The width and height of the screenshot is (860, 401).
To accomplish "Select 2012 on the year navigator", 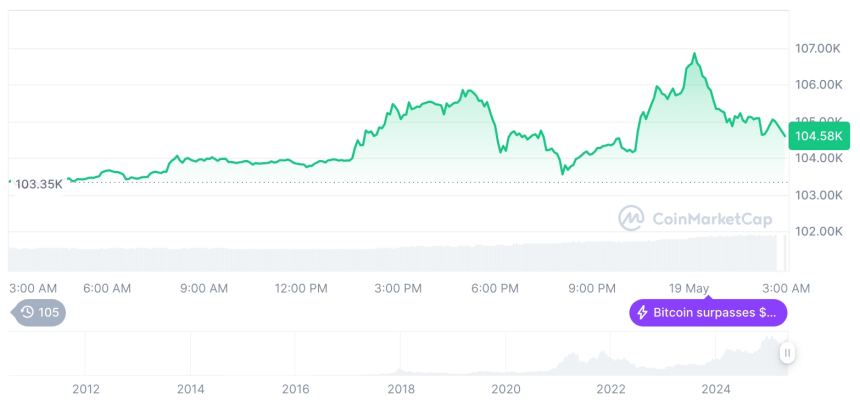I will (86, 389).
